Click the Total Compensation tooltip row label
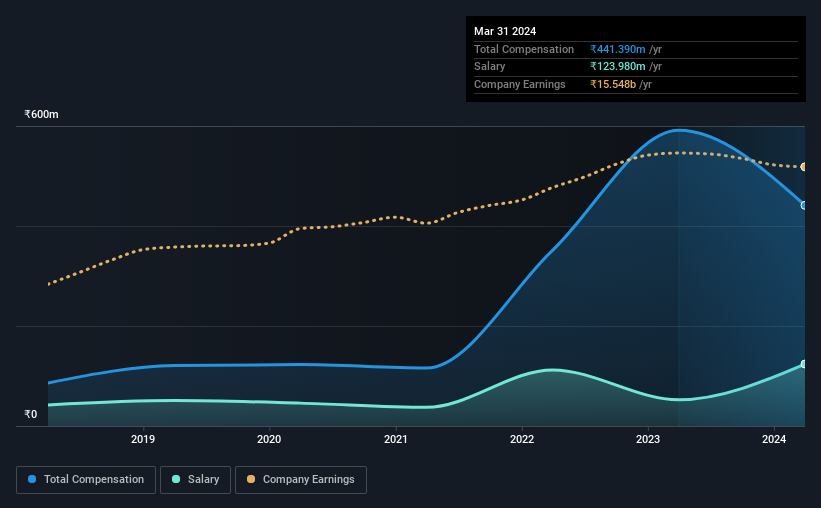 click(x=524, y=49)
